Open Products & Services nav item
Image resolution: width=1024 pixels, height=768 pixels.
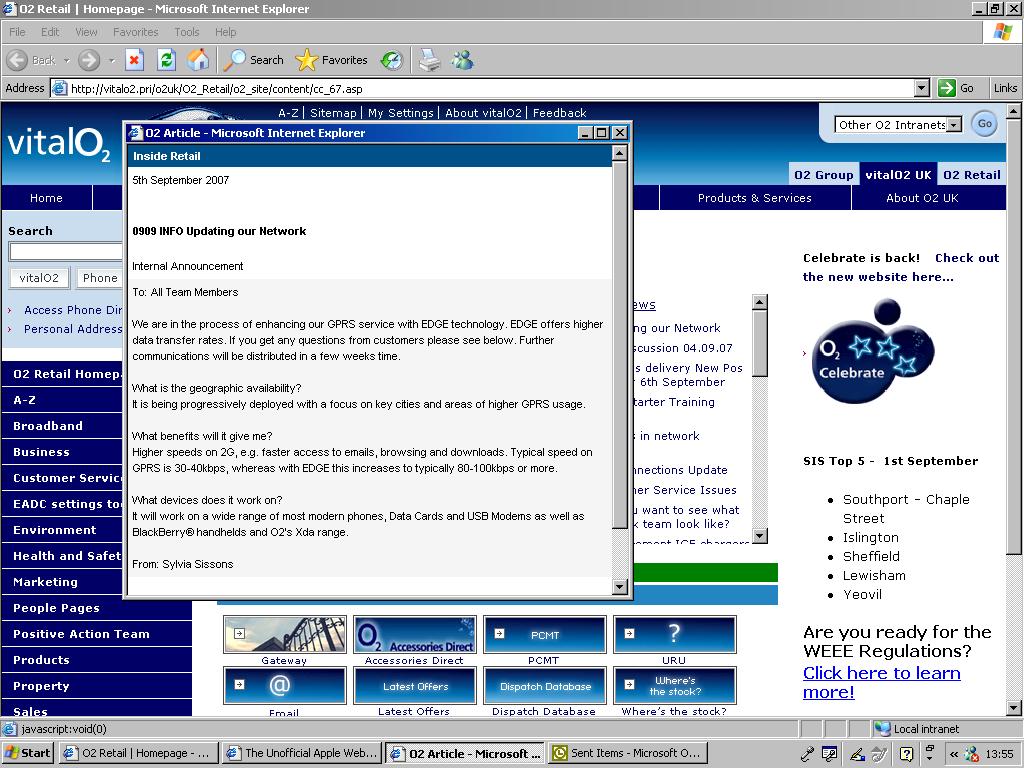[x=755, y=198]
